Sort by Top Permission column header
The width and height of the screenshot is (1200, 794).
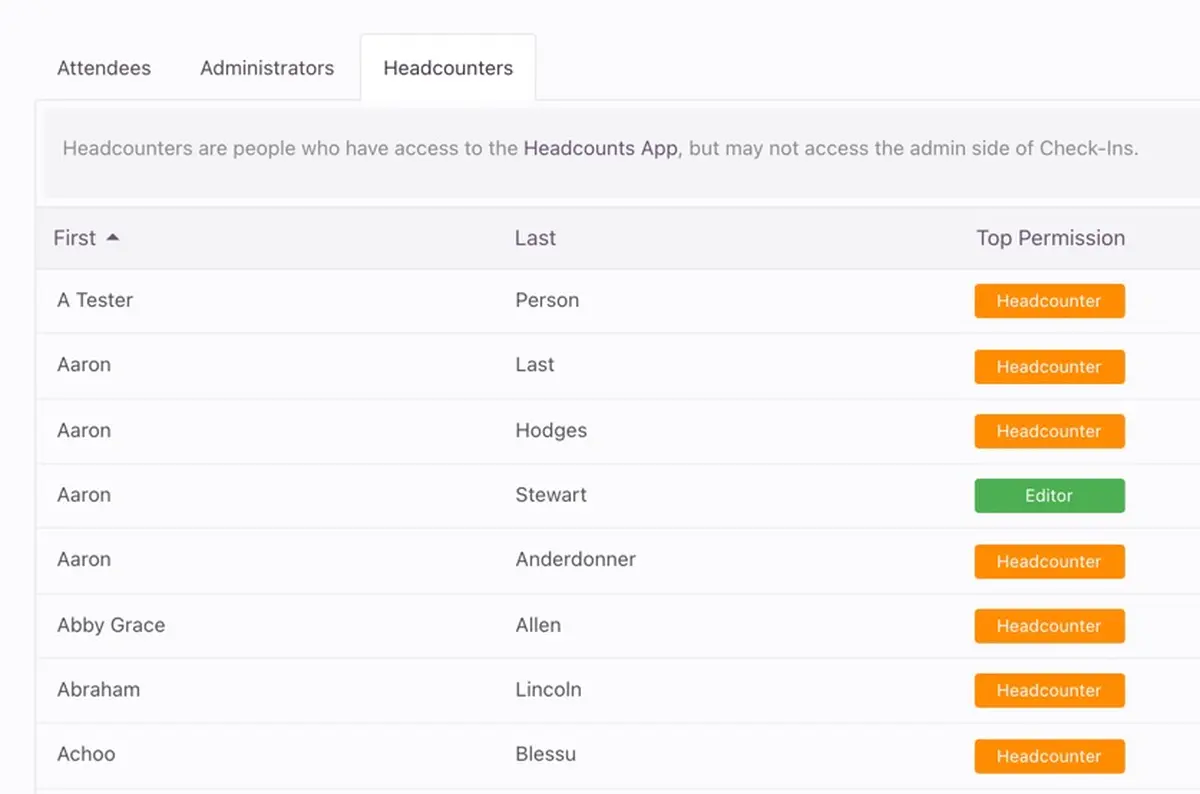coord(1051,238)
